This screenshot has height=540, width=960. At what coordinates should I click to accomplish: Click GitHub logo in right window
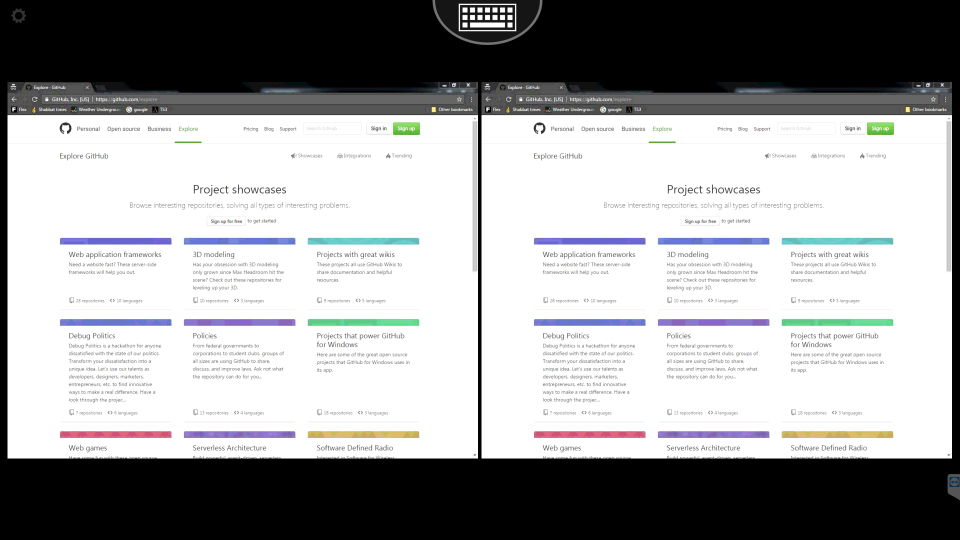click(x=539, y=129)
